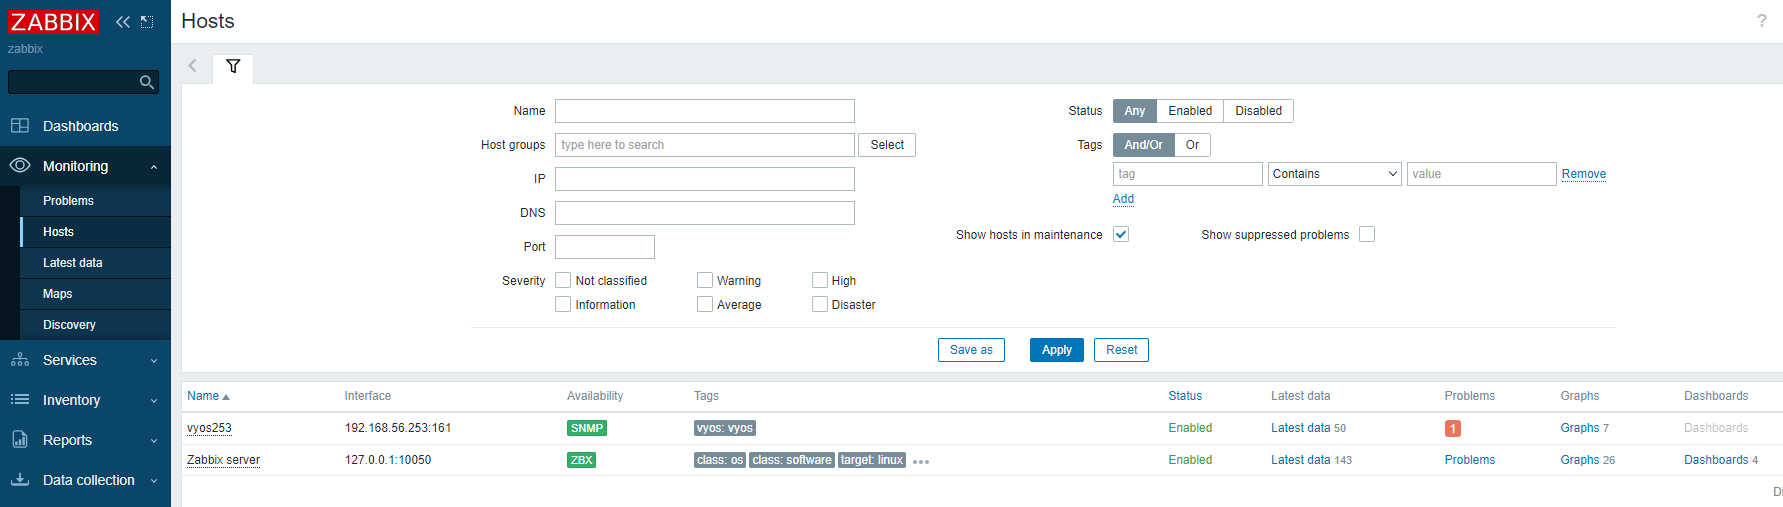The height and width of the screenshot is (507, 1783).
Task: Click the tag name input field
Action: [x=1188, y=174]
